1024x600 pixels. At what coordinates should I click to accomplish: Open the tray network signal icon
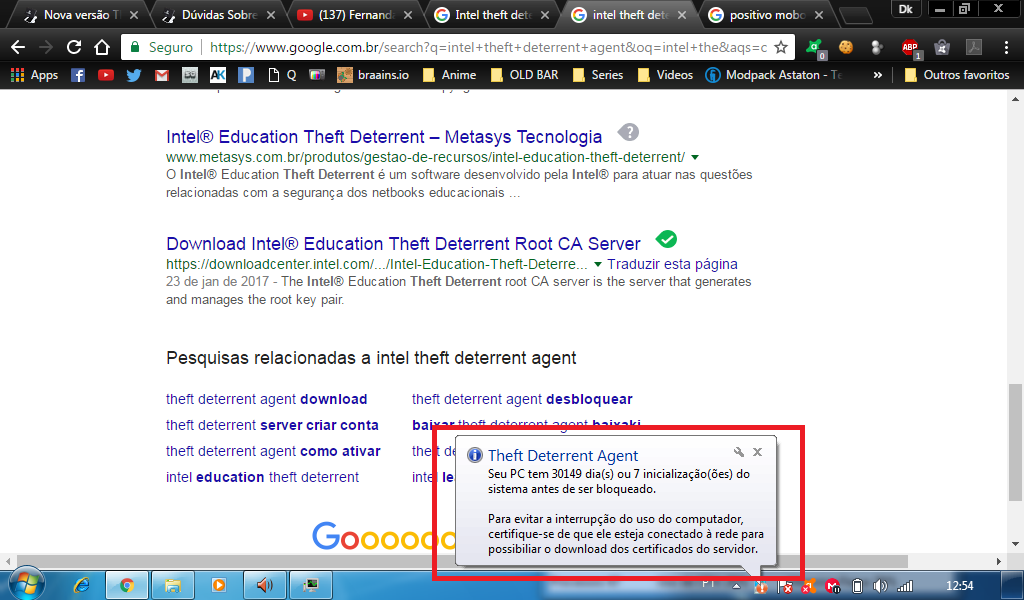905,586
